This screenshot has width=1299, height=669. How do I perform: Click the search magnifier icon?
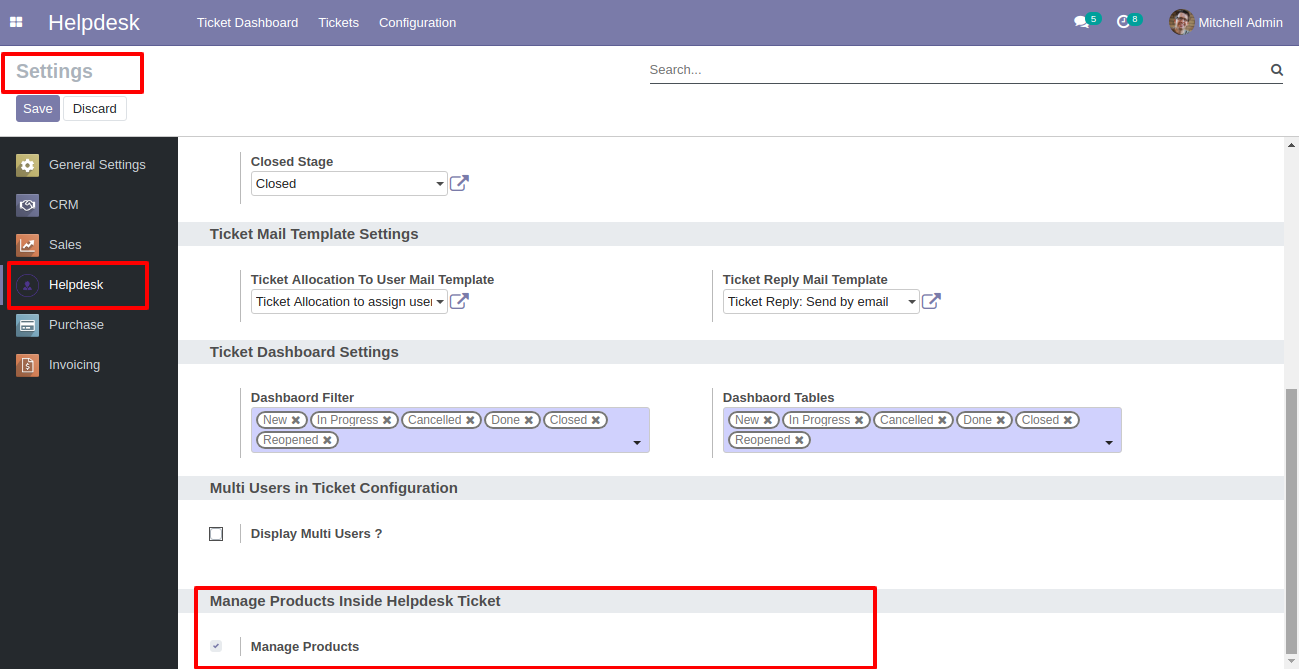(x=1277, y=70)
